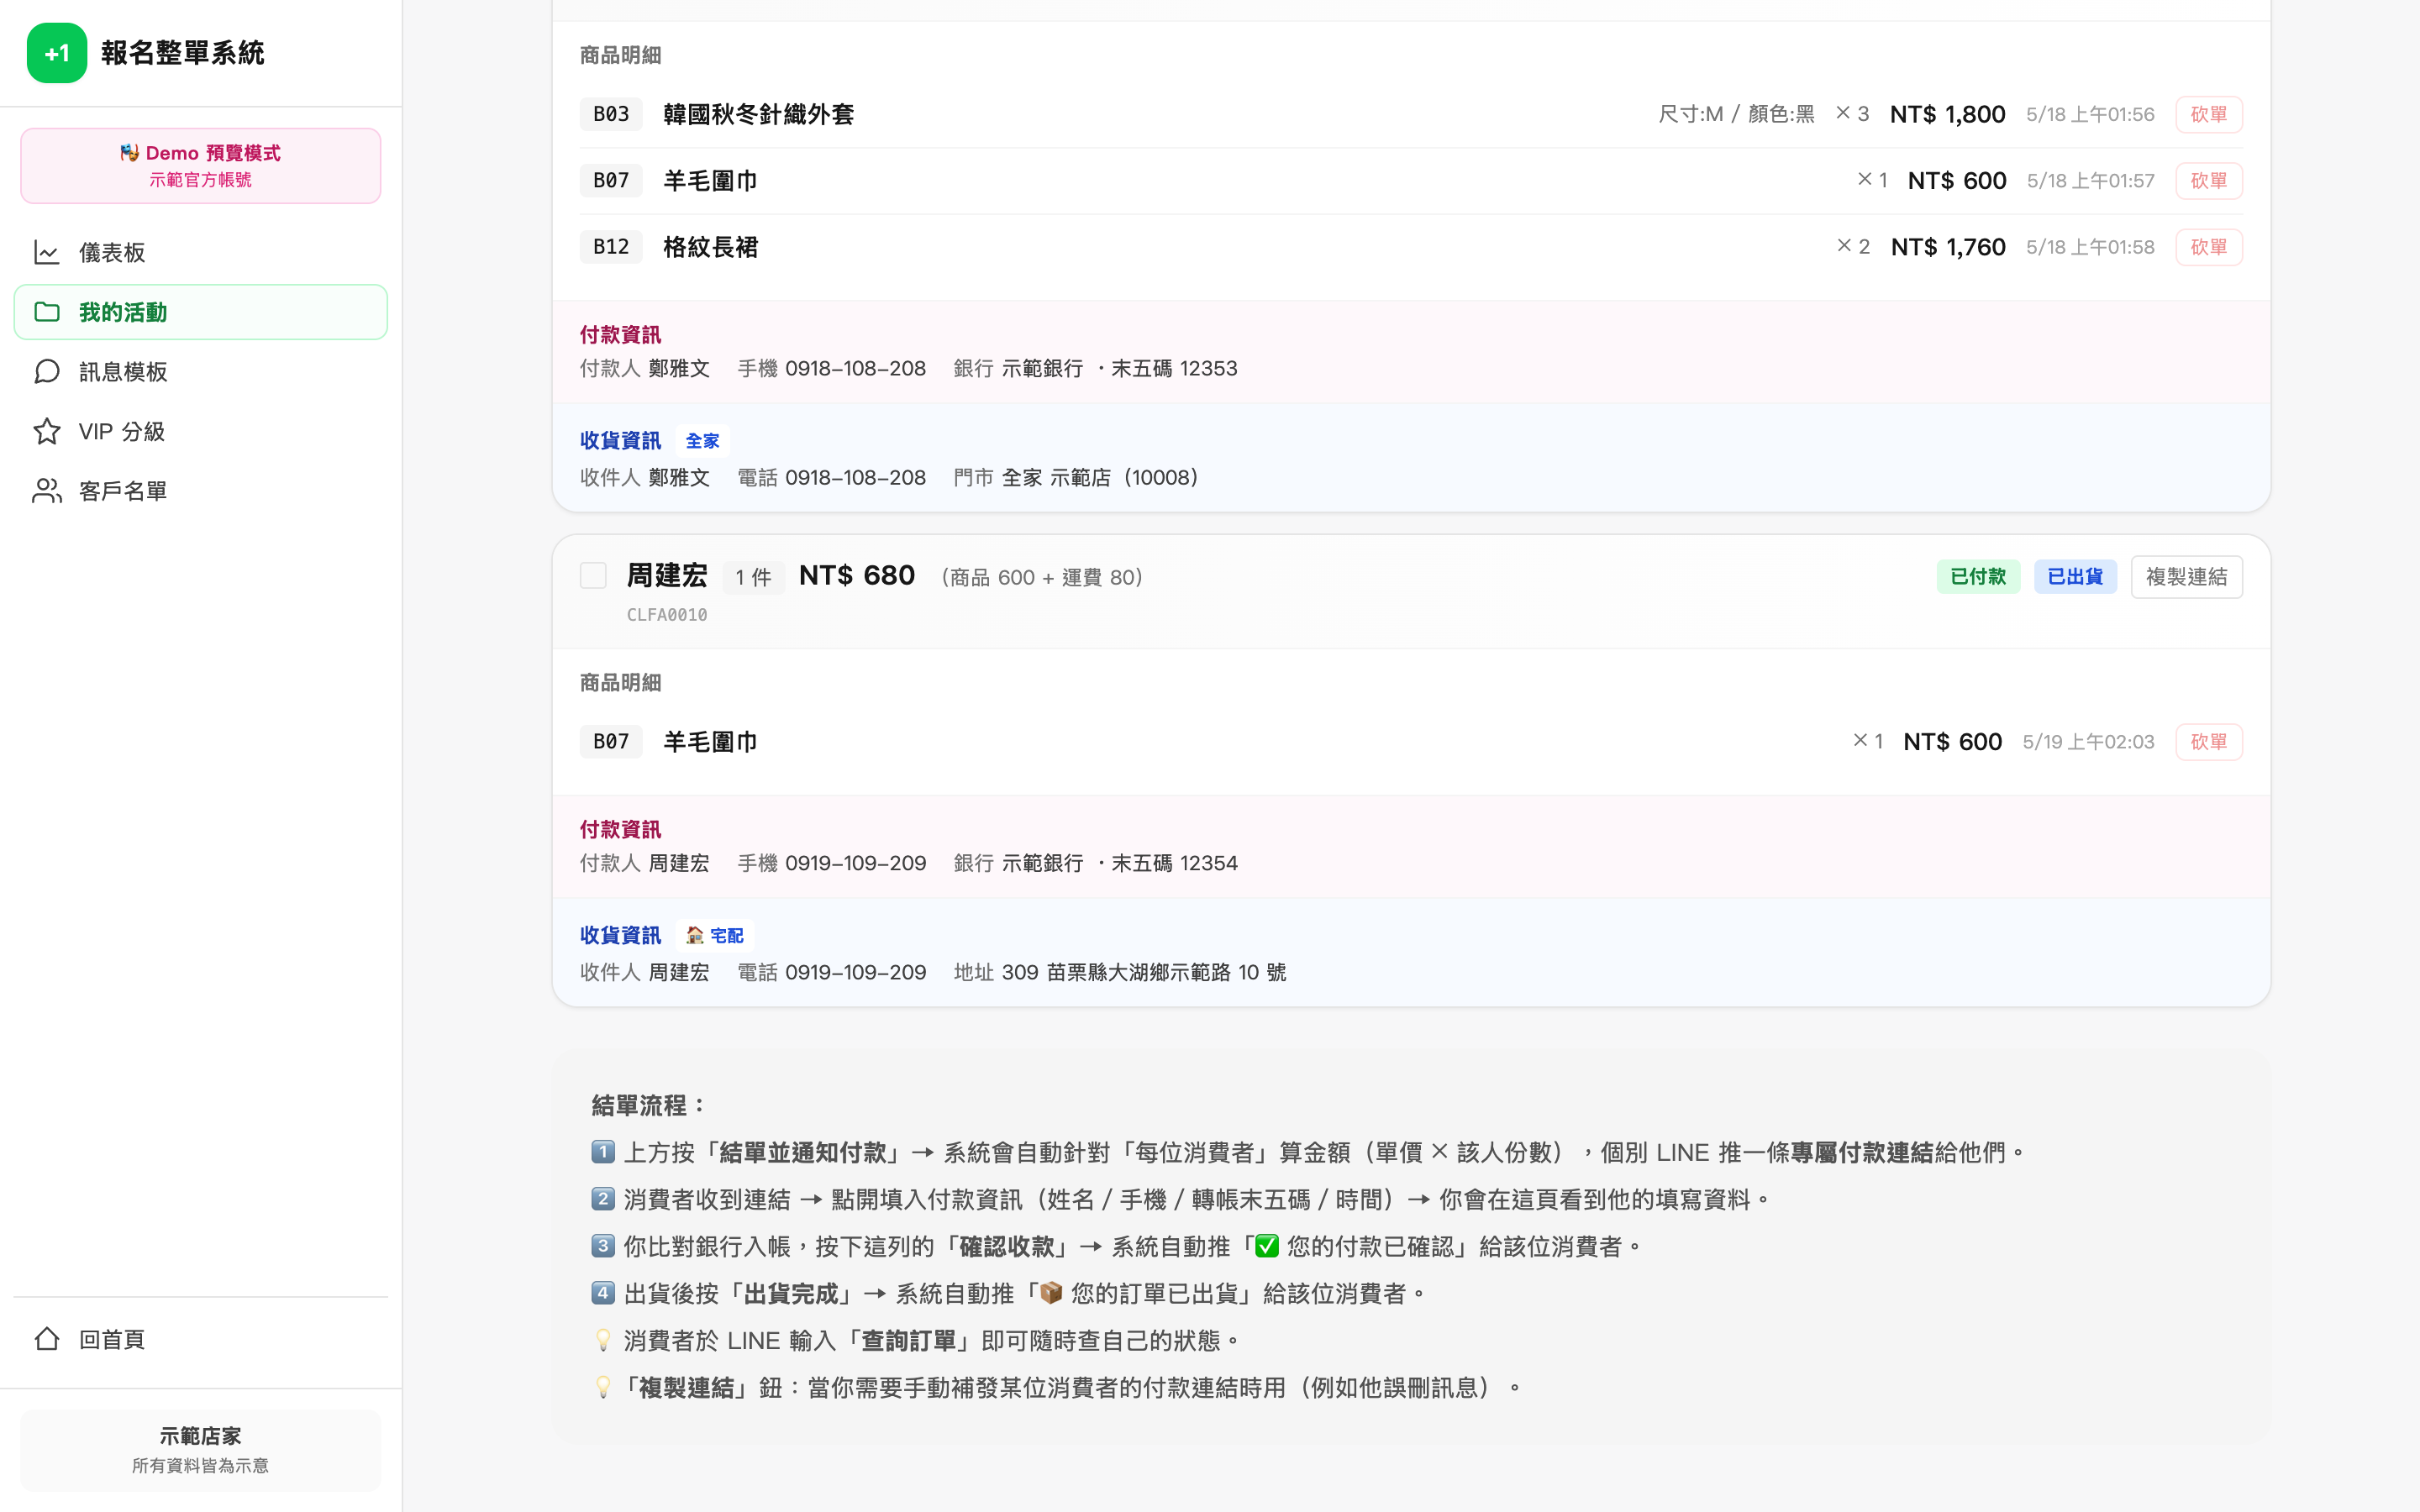Click price NT$ 1,760

1948,247
